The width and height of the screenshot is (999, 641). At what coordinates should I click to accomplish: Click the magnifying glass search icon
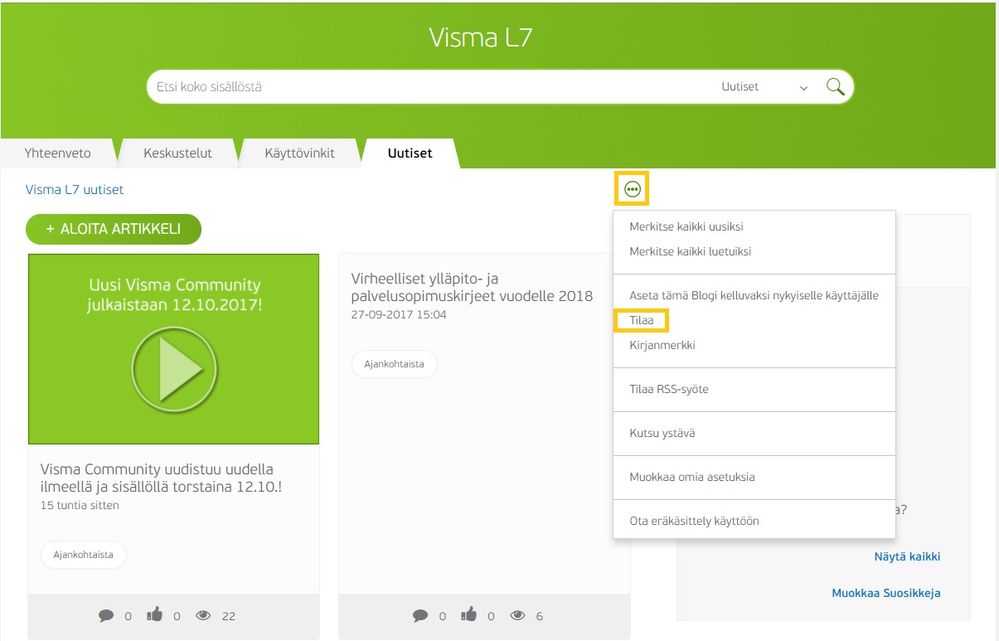[x=835, y=87]
